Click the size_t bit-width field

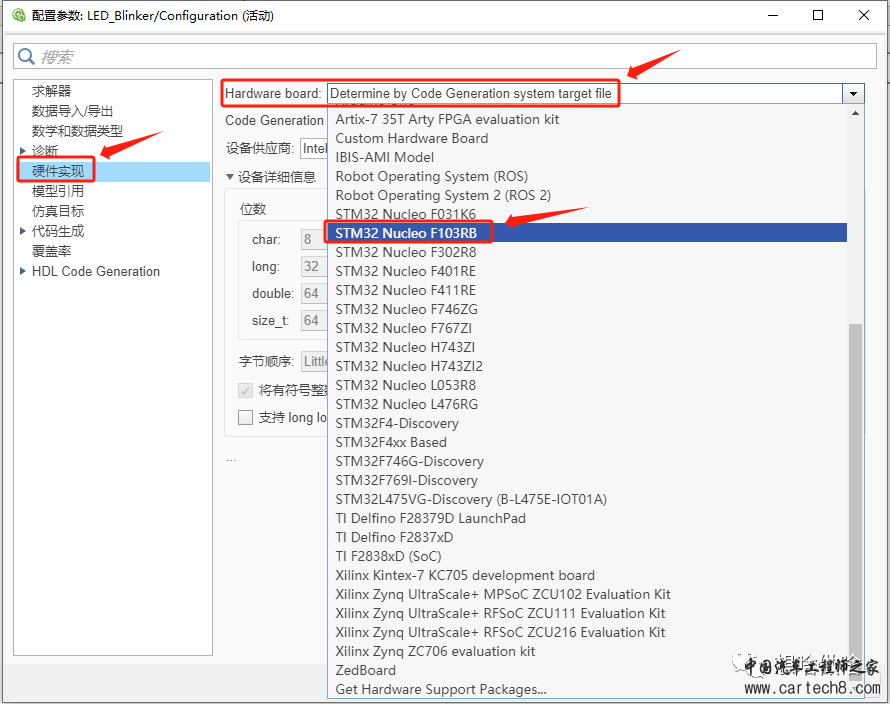point(314,320)
